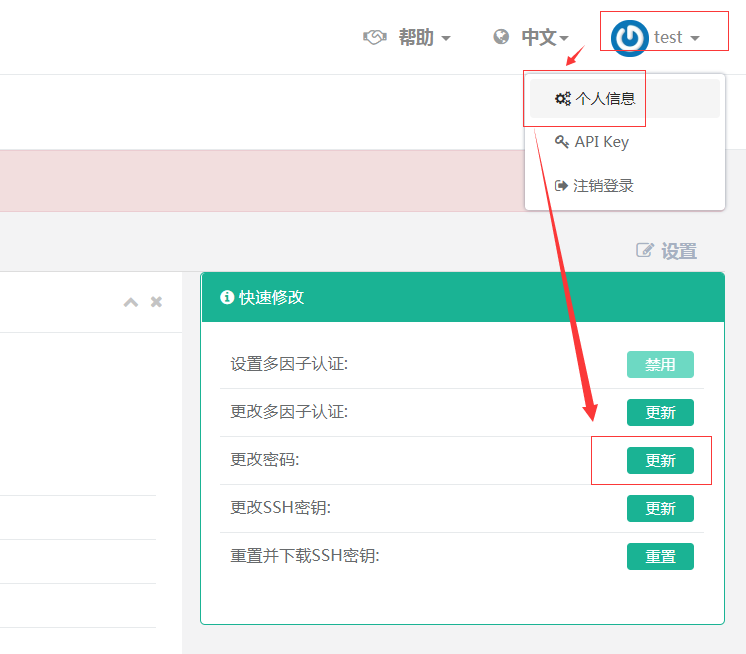Click the 设置多因子认证 label
The width and height of the screenshot is (746, 654).
point(289,364)
